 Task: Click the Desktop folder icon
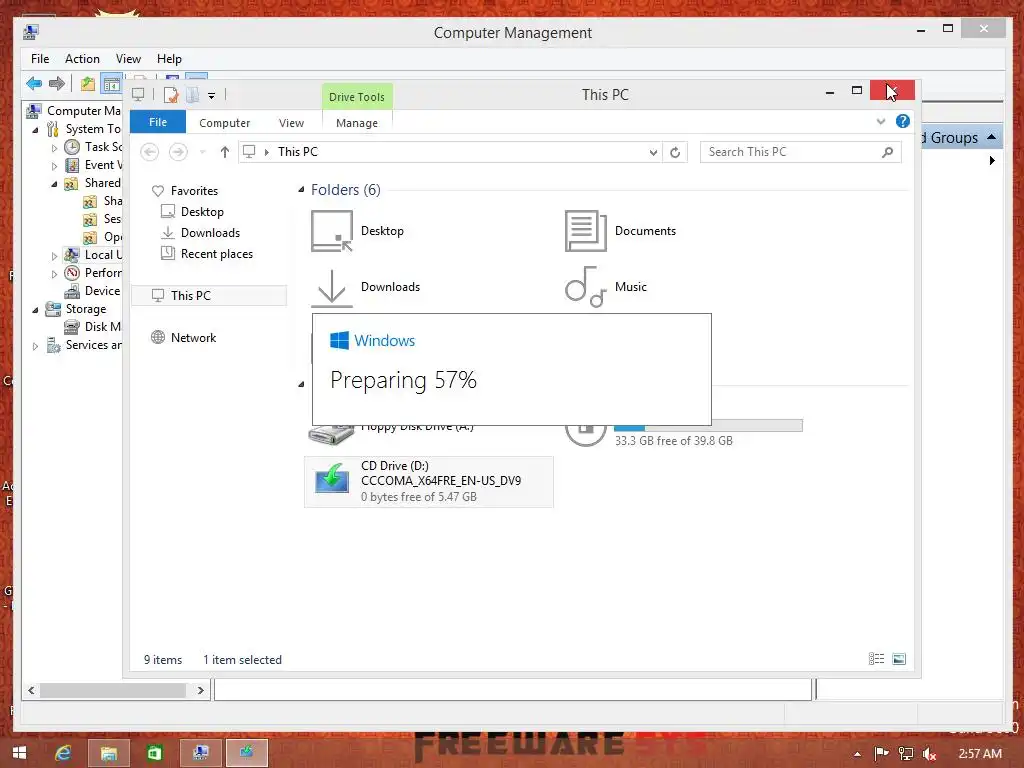(x=332, y=231)
